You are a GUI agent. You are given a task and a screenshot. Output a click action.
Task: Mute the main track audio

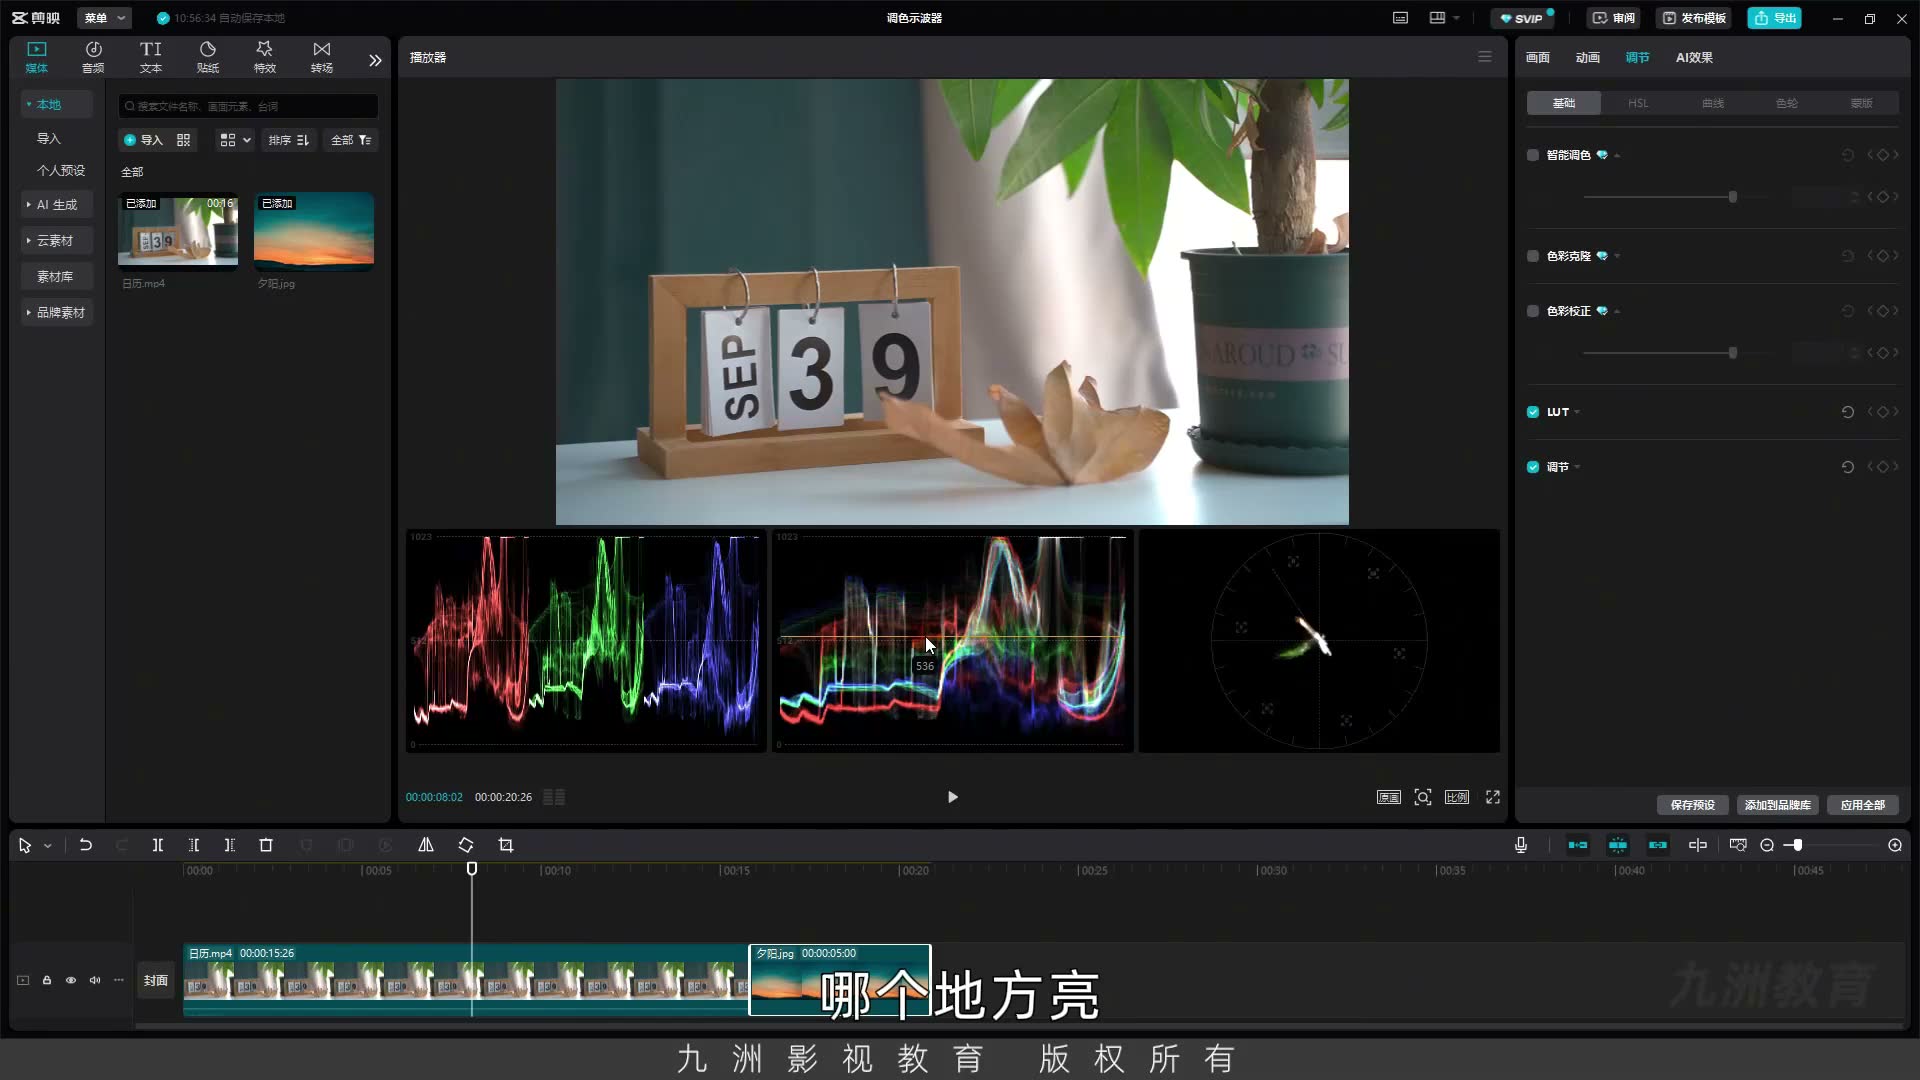point(95,980)
